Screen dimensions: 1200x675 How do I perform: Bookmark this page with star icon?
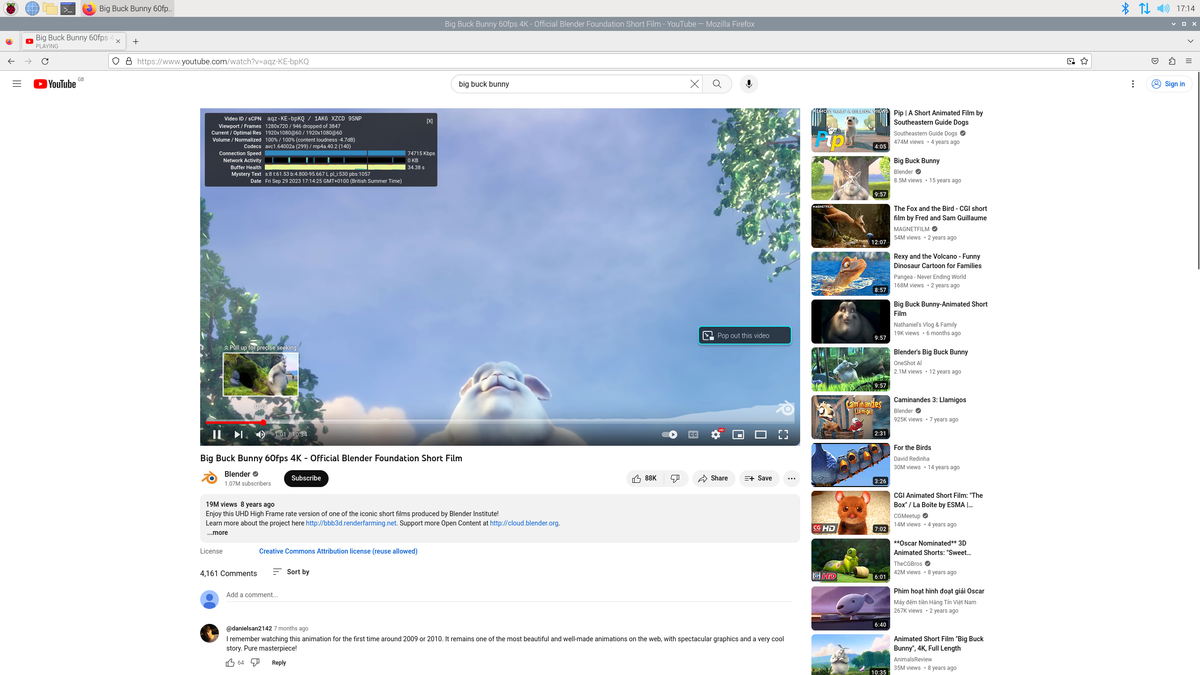1084,61
